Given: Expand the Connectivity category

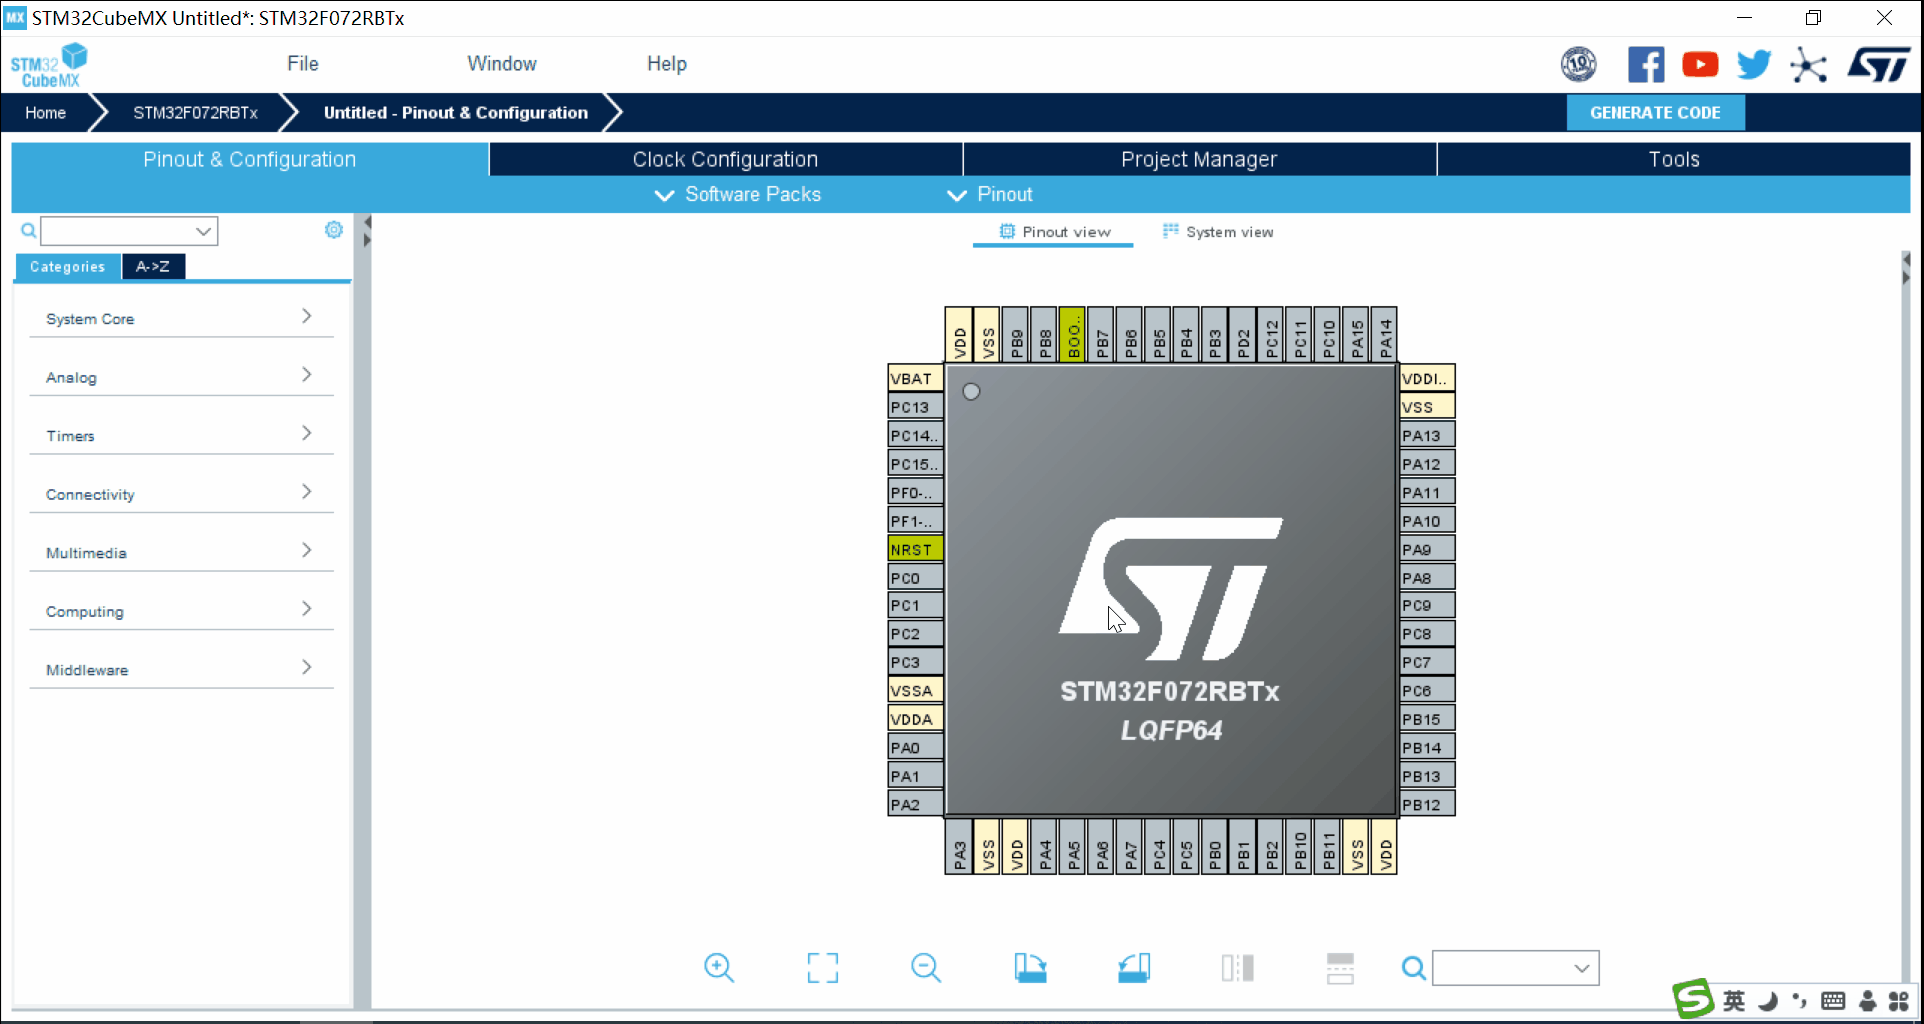Looking at the screenshot, I should [x=181, y=494].
